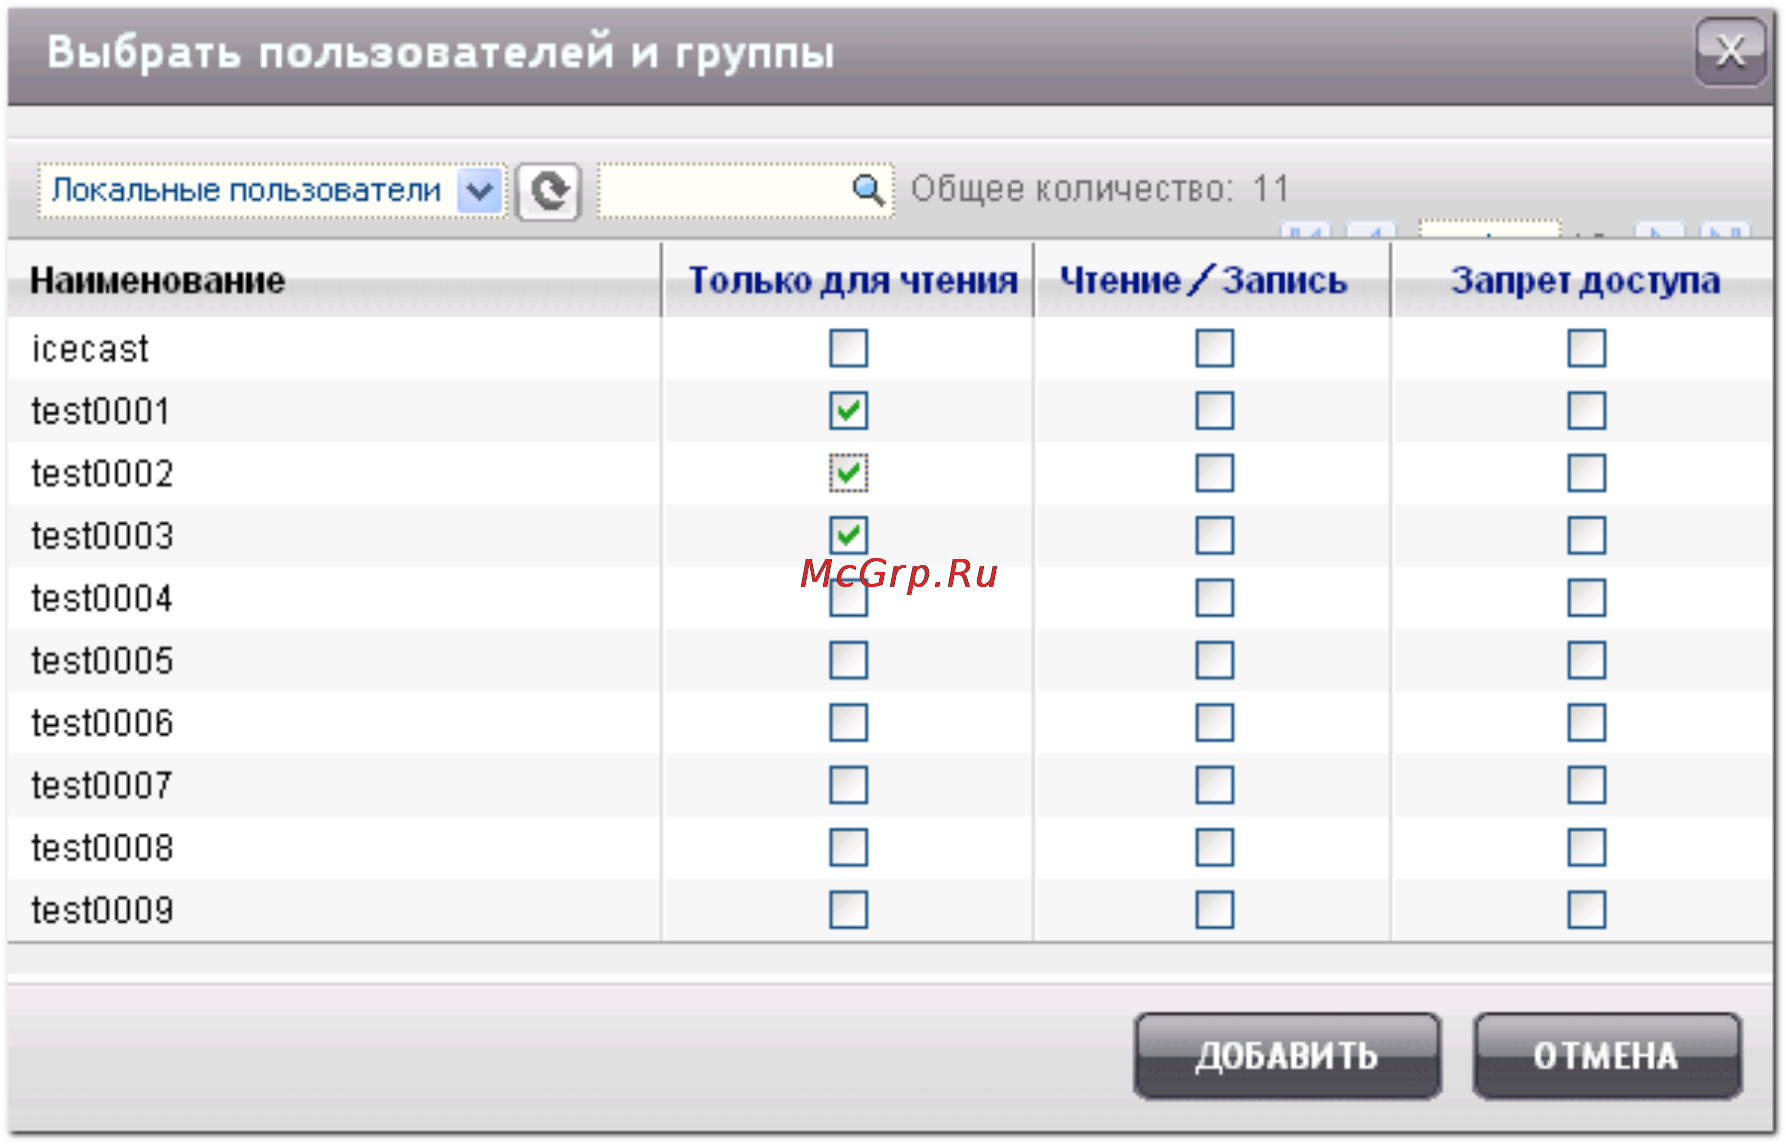Check read/write box for test0008

1215,848
